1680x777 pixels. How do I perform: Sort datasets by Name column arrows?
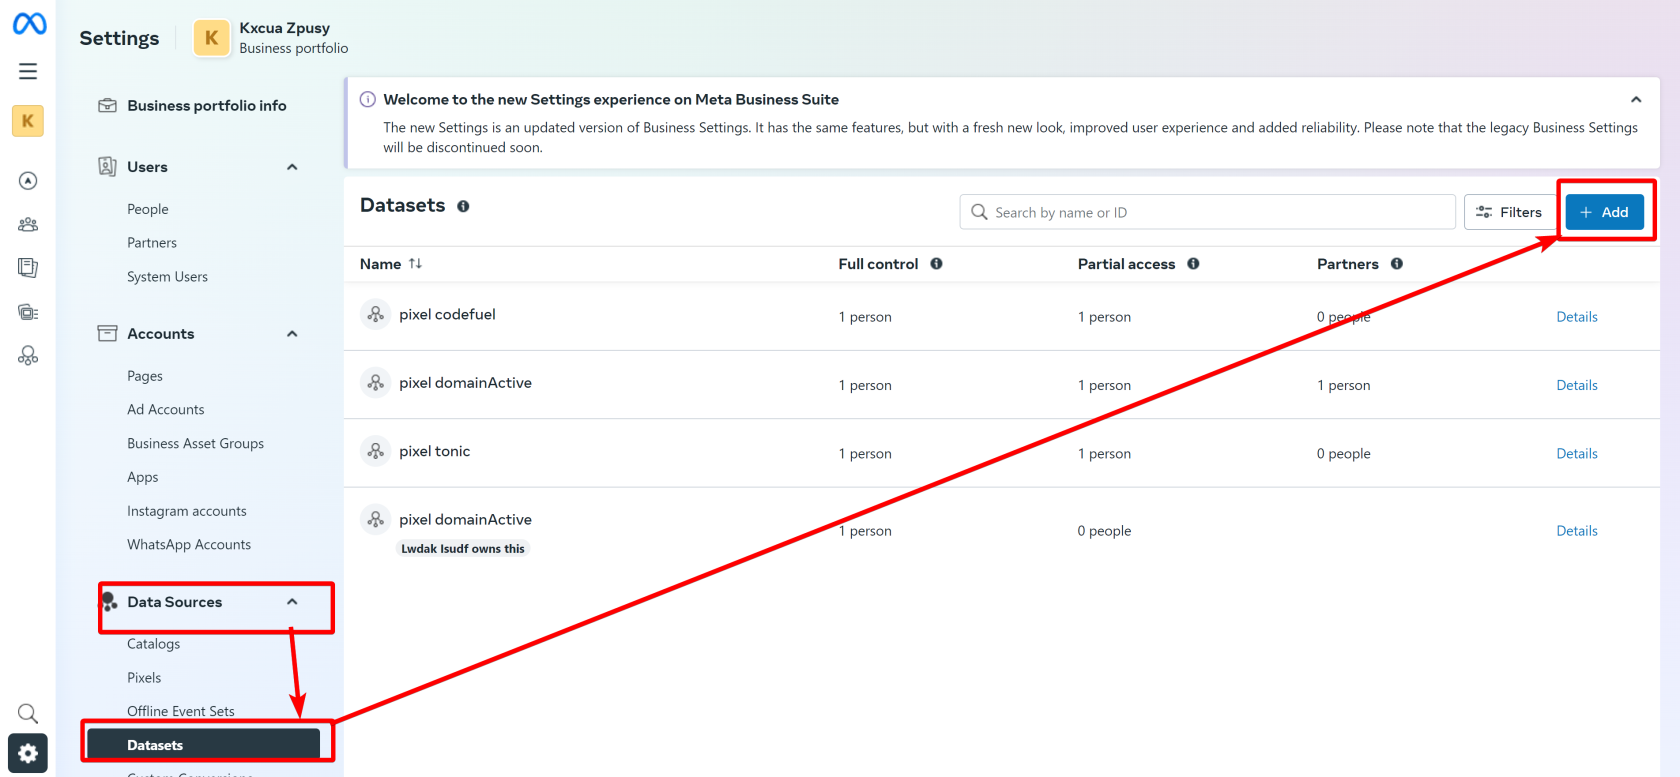click(x=415, y=264)
